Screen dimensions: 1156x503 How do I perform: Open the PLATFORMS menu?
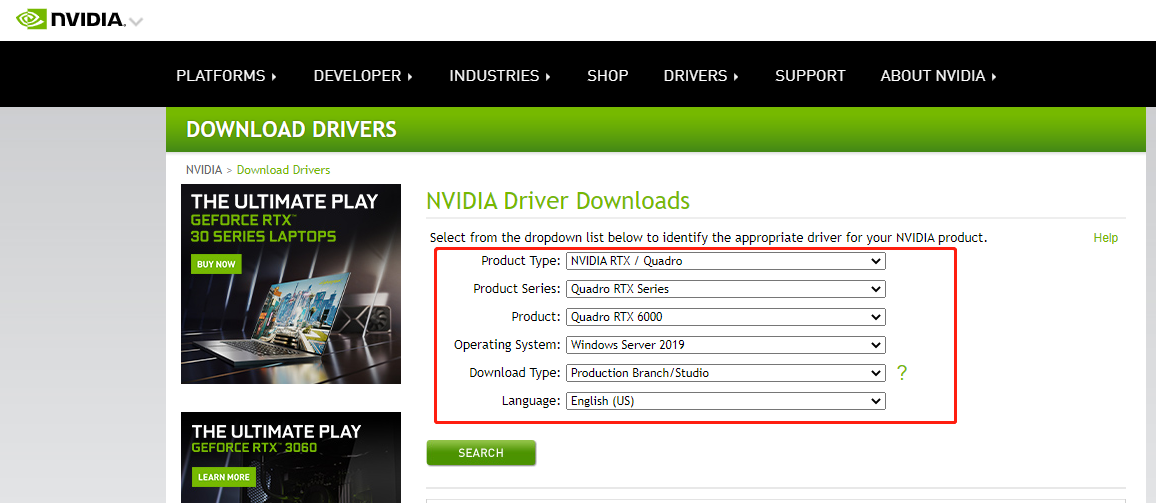point(226,76)
